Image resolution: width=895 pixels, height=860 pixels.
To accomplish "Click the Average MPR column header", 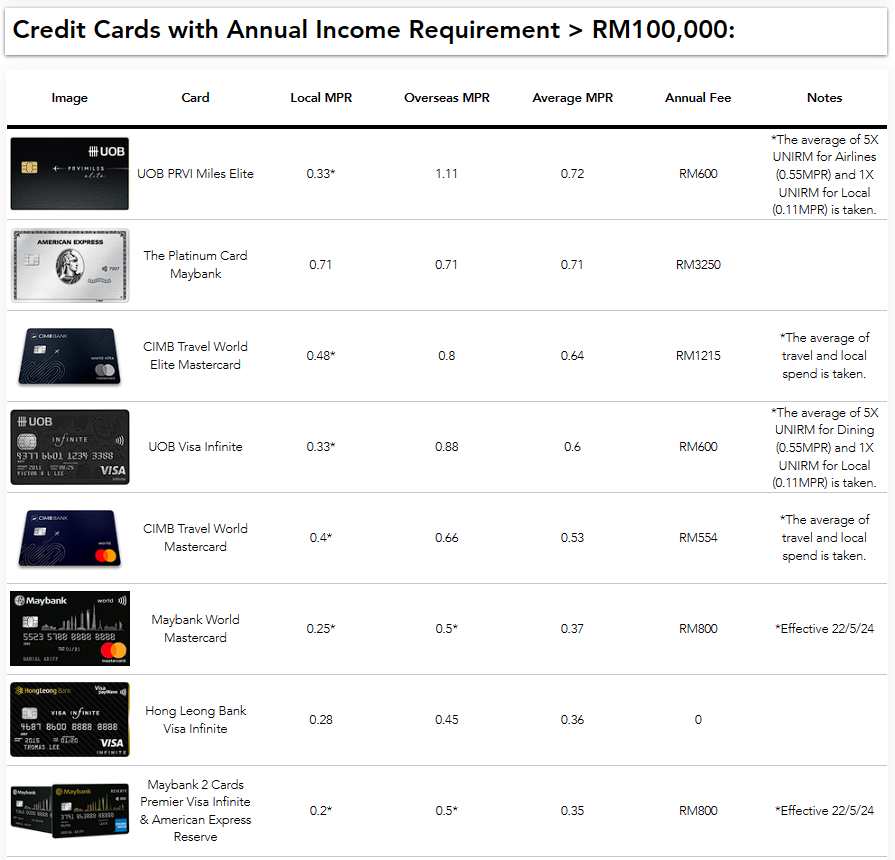I will pos(573,98).
